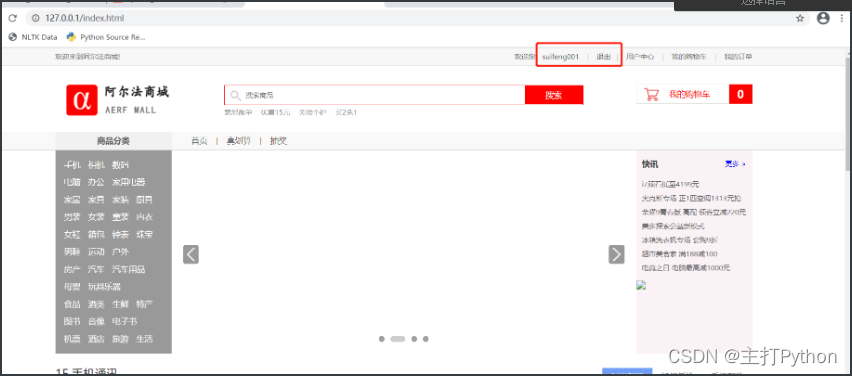Open the 抽奖 nav tab
The height and width of the screenshot is (376, 852).
coord(278,141)
